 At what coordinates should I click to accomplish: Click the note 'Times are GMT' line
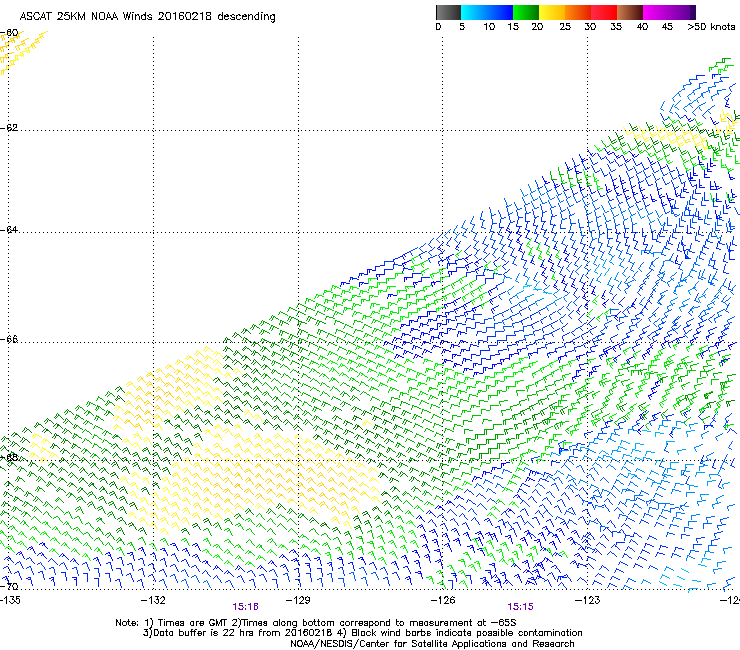click(x=316, y=623)
